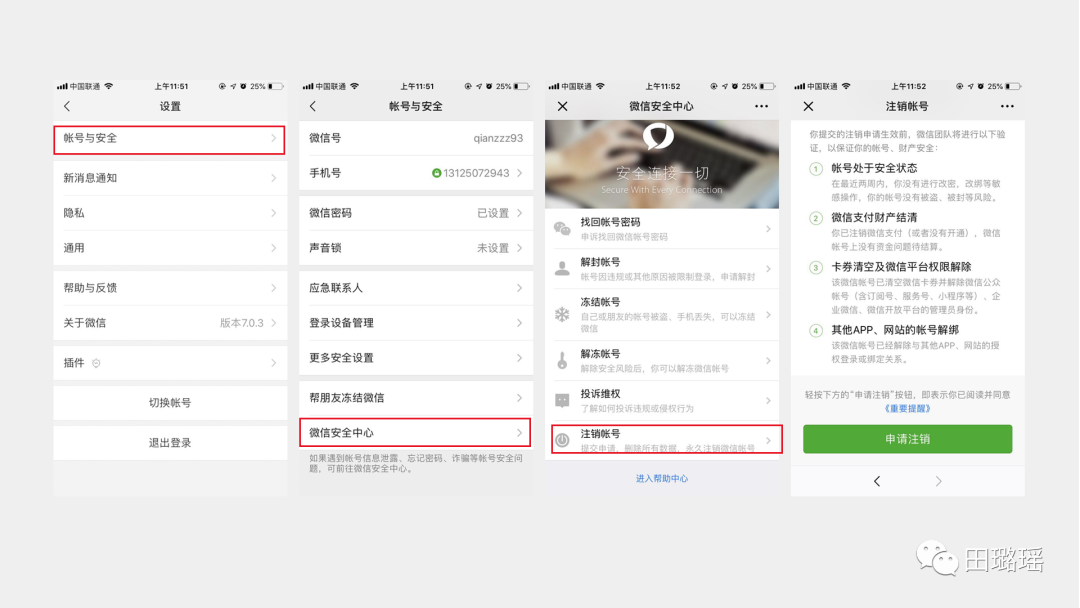Close the 注销帐号 page
1080x608 pixels.
(x=809, y=106)
